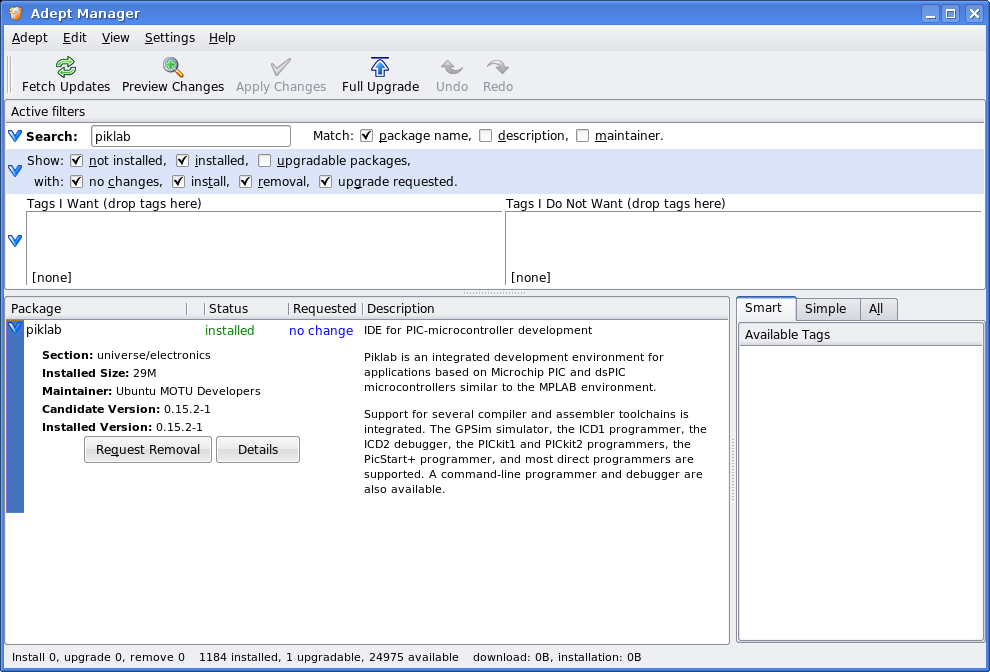Start Full Upgrade from the toolbar
The height and width of the screenshot is (672, 990).
click(x=380, y=68)
